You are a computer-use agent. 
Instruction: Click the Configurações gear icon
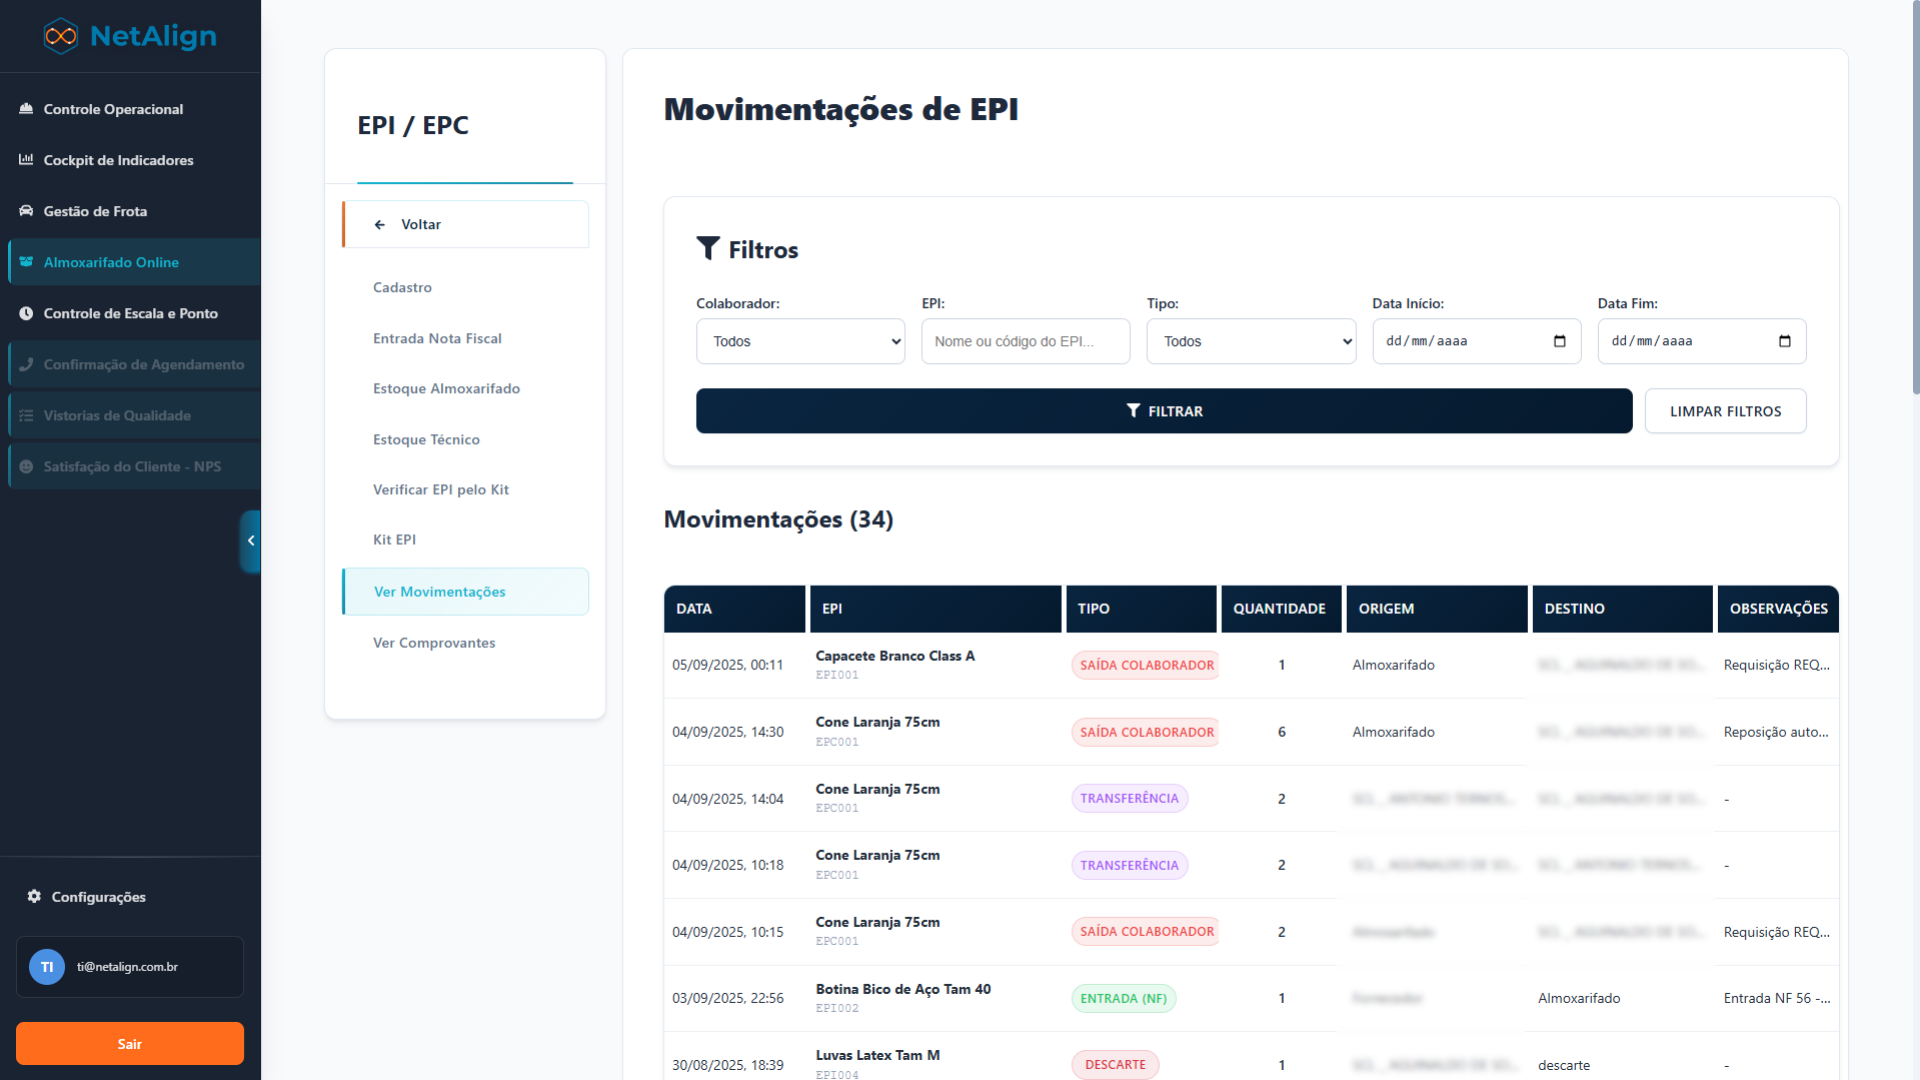(34, 897)
